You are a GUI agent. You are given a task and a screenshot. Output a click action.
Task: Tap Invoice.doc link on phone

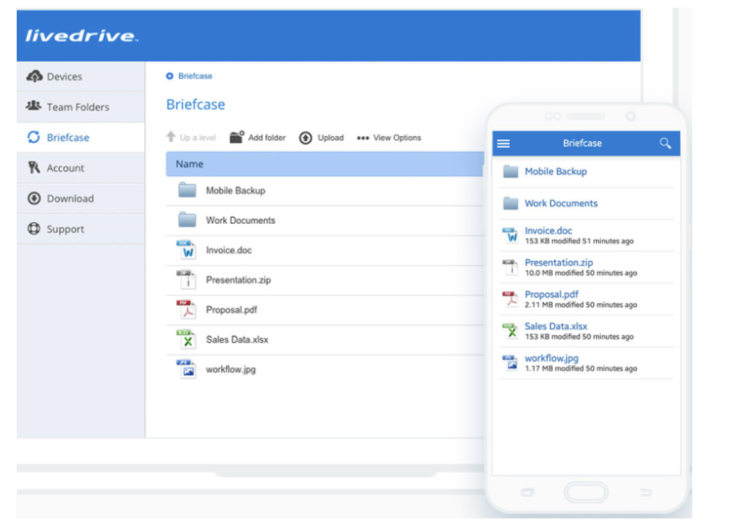[548, 230]
